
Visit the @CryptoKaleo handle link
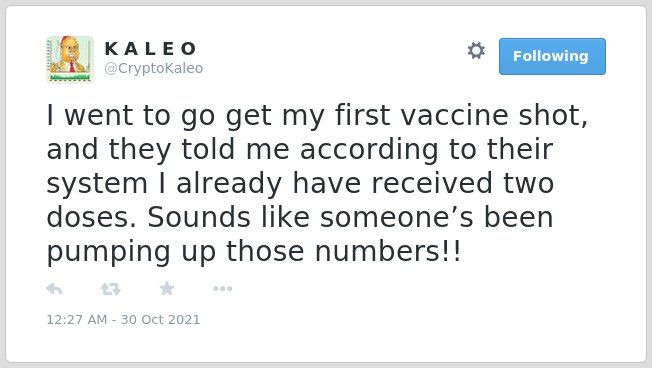tap(154, 68)
